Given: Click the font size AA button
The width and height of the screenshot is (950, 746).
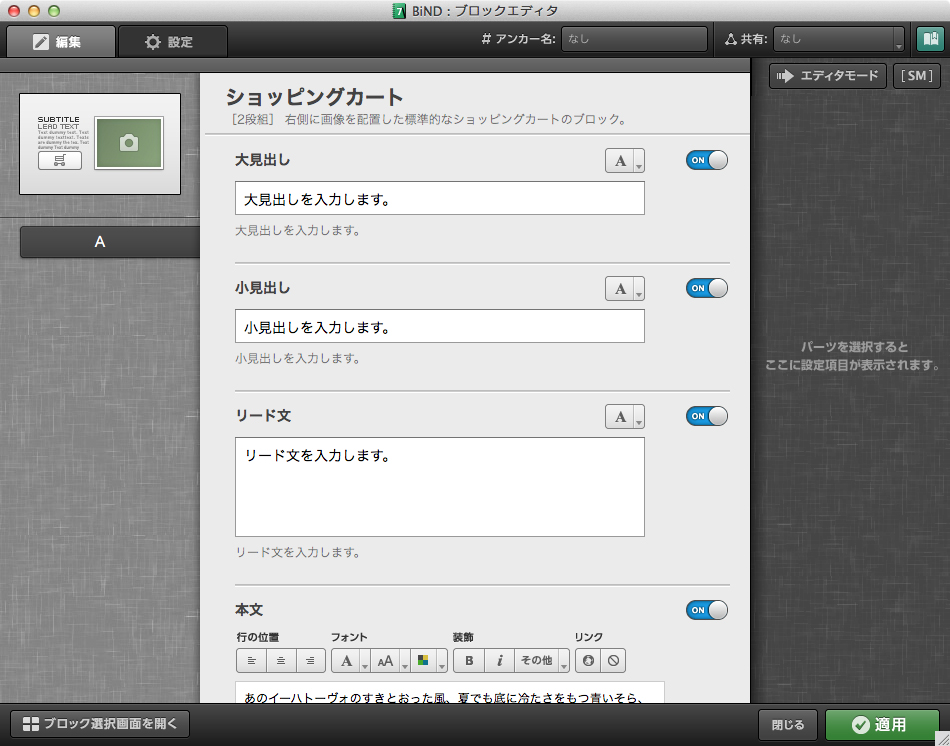Looking at the screenshot, I should tap(385, 661).
